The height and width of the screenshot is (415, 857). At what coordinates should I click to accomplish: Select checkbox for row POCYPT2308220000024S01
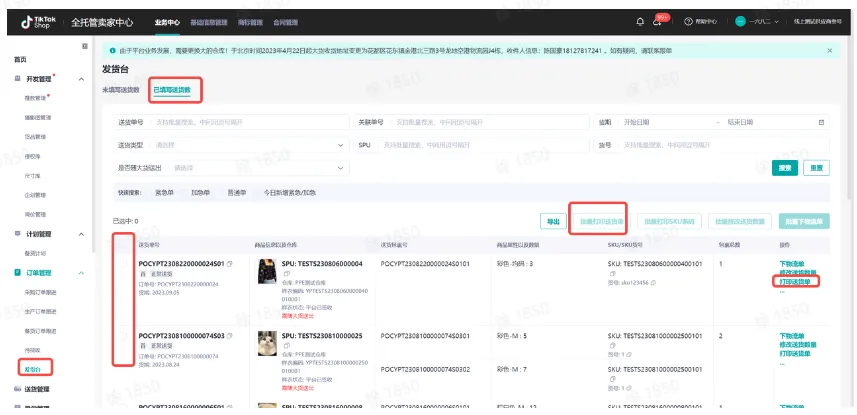coord(123,264)
